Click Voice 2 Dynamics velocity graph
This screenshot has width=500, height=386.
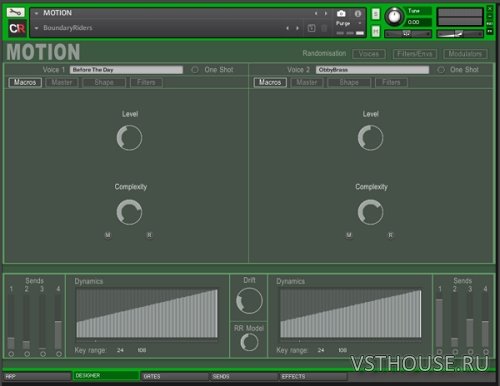(x=351, y=314)
